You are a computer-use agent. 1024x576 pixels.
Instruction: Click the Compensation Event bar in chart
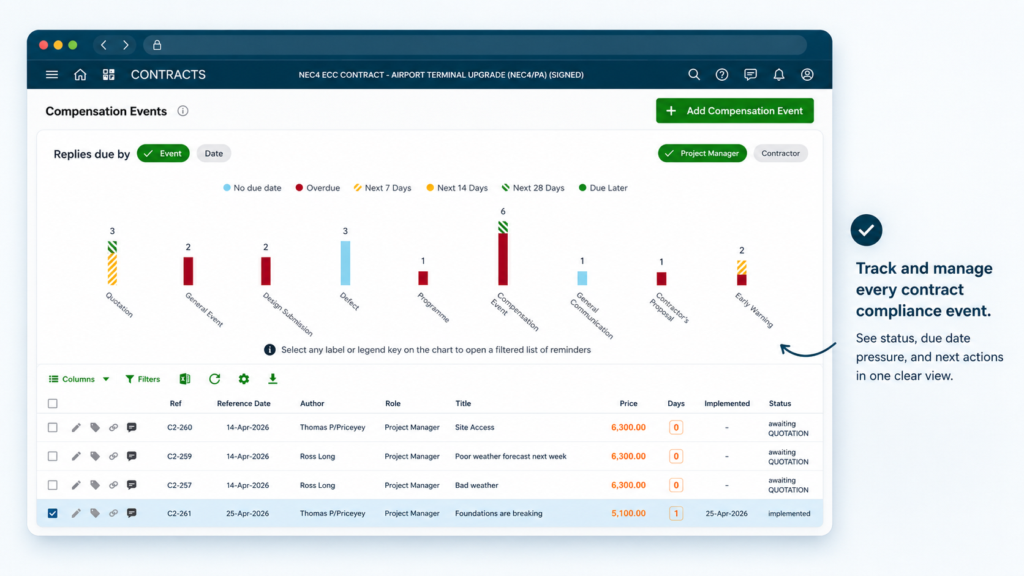[503, 253]
